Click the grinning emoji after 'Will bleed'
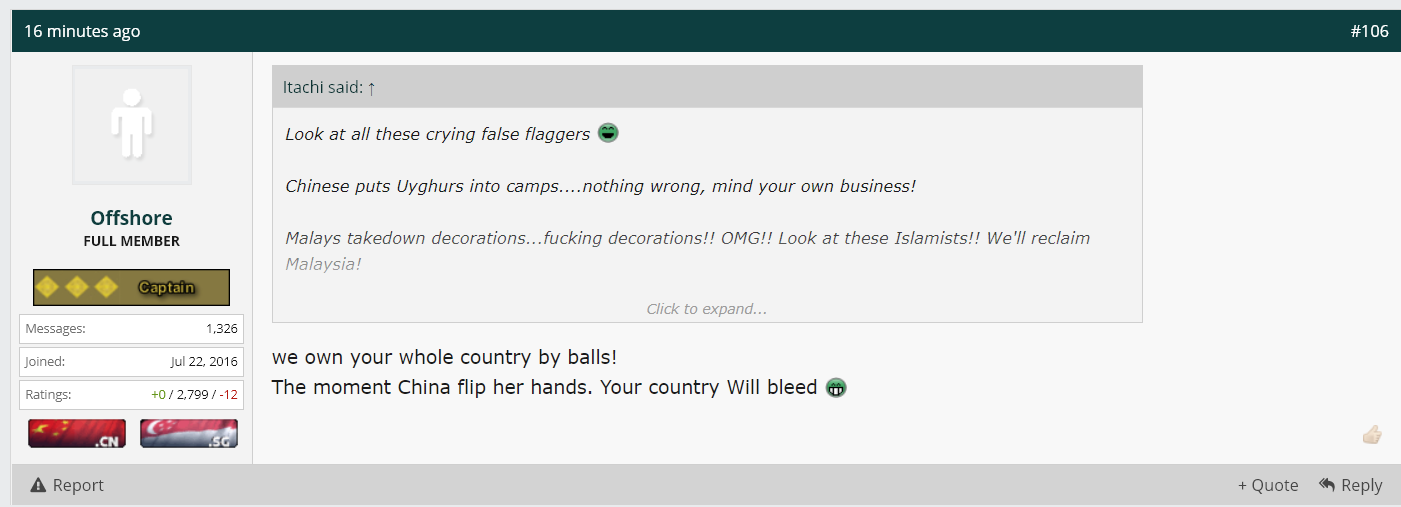The image size is (1401, 507). [x=836, y=387]
